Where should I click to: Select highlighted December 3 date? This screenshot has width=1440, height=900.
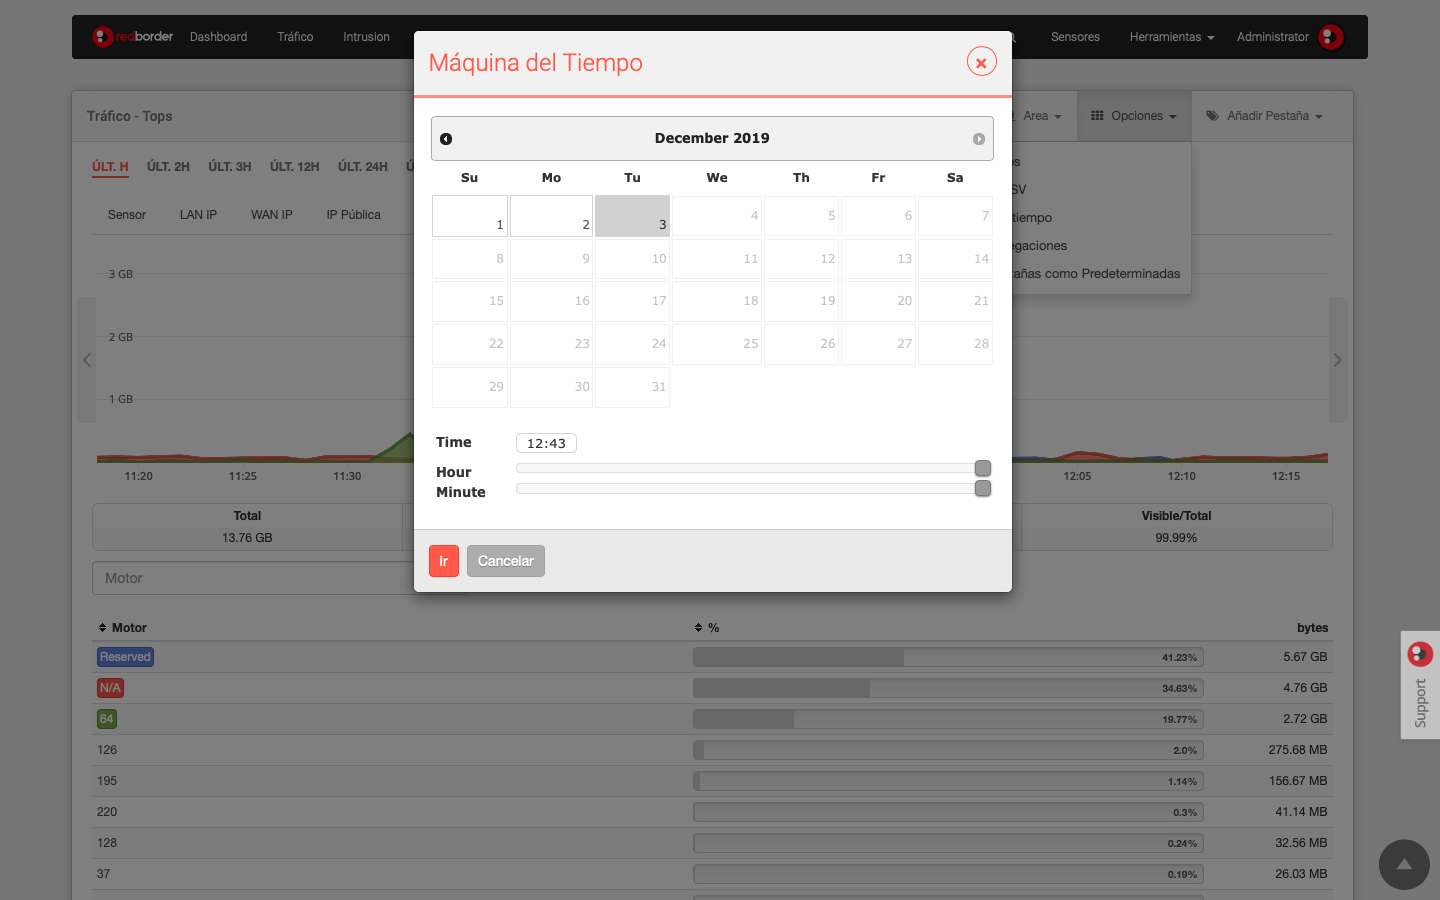click(632, 216)
